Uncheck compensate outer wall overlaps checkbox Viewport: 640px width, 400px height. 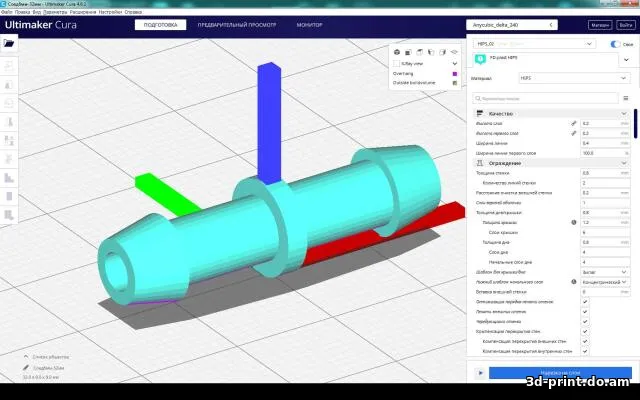pyautogui.click(x=585, y=341)
